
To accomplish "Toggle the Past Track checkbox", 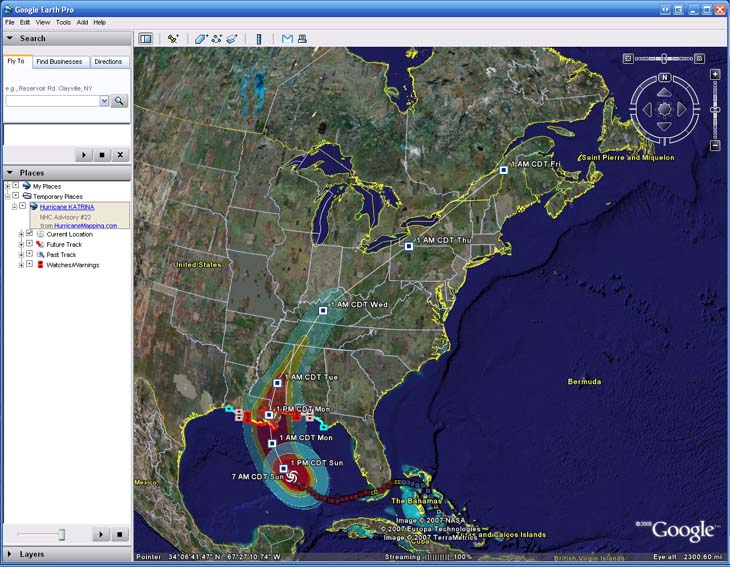I will (x=29, y=253).
